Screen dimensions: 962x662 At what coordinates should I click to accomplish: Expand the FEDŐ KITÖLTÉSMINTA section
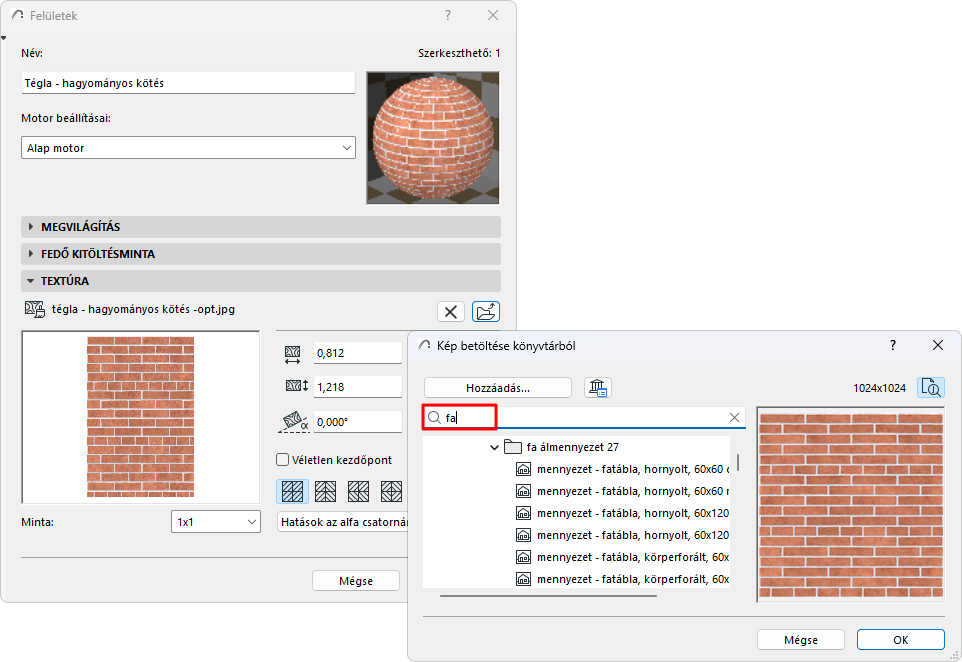coord(261,254)
